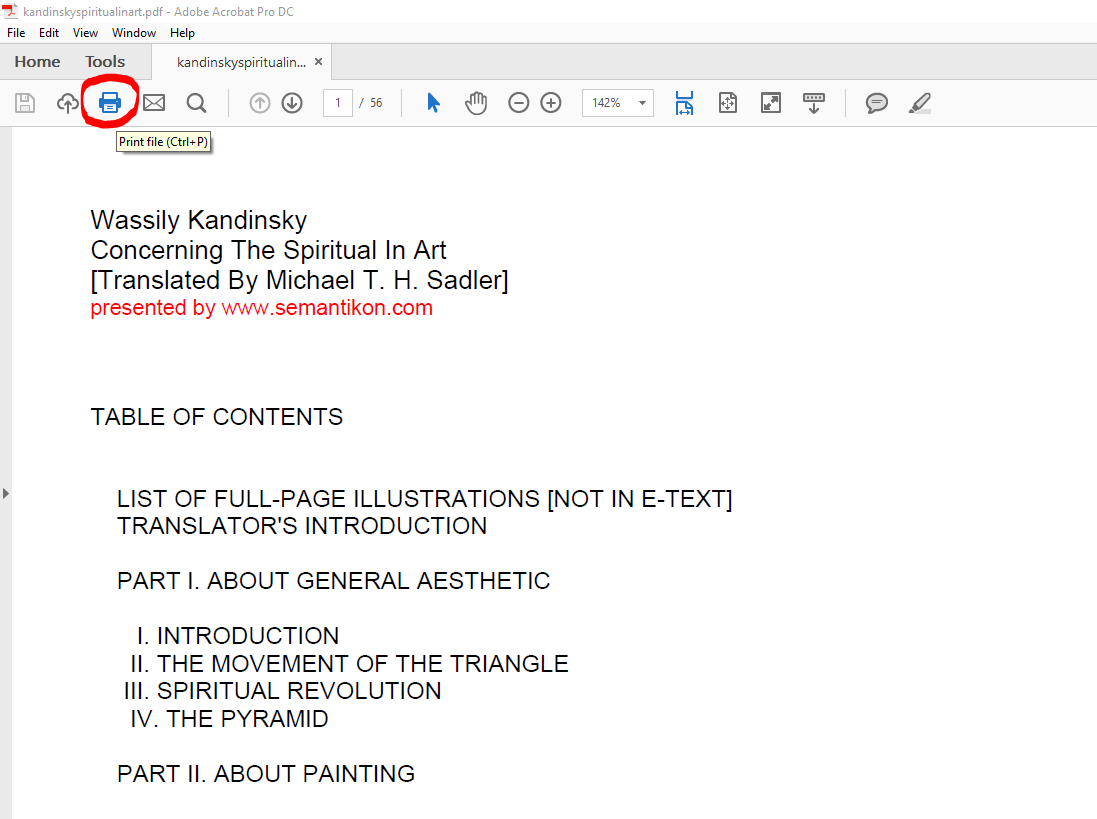
Task: Expand the left navigation pane arrow
Action: click(x=6, y=494)
